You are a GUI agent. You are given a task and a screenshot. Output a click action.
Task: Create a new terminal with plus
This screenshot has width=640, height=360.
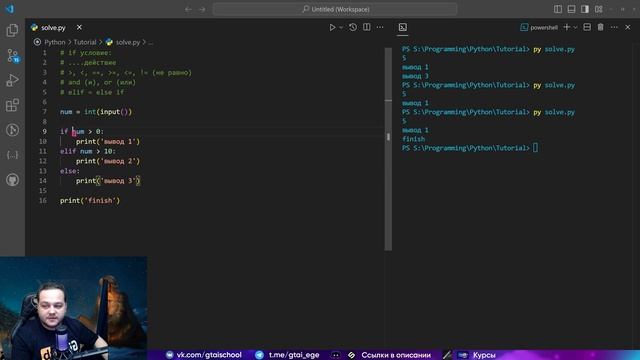[x=567, y=27]
